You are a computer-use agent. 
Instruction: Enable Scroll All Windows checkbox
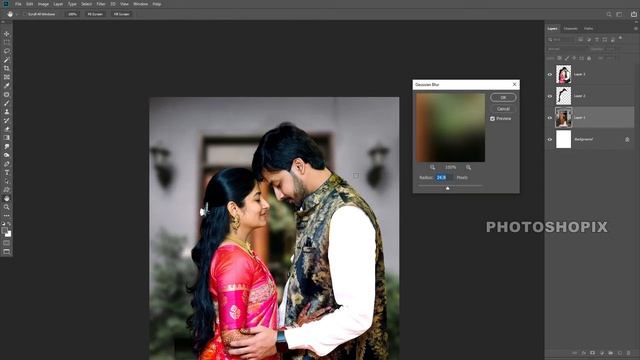pyautogui.click(x=24, y=14)
